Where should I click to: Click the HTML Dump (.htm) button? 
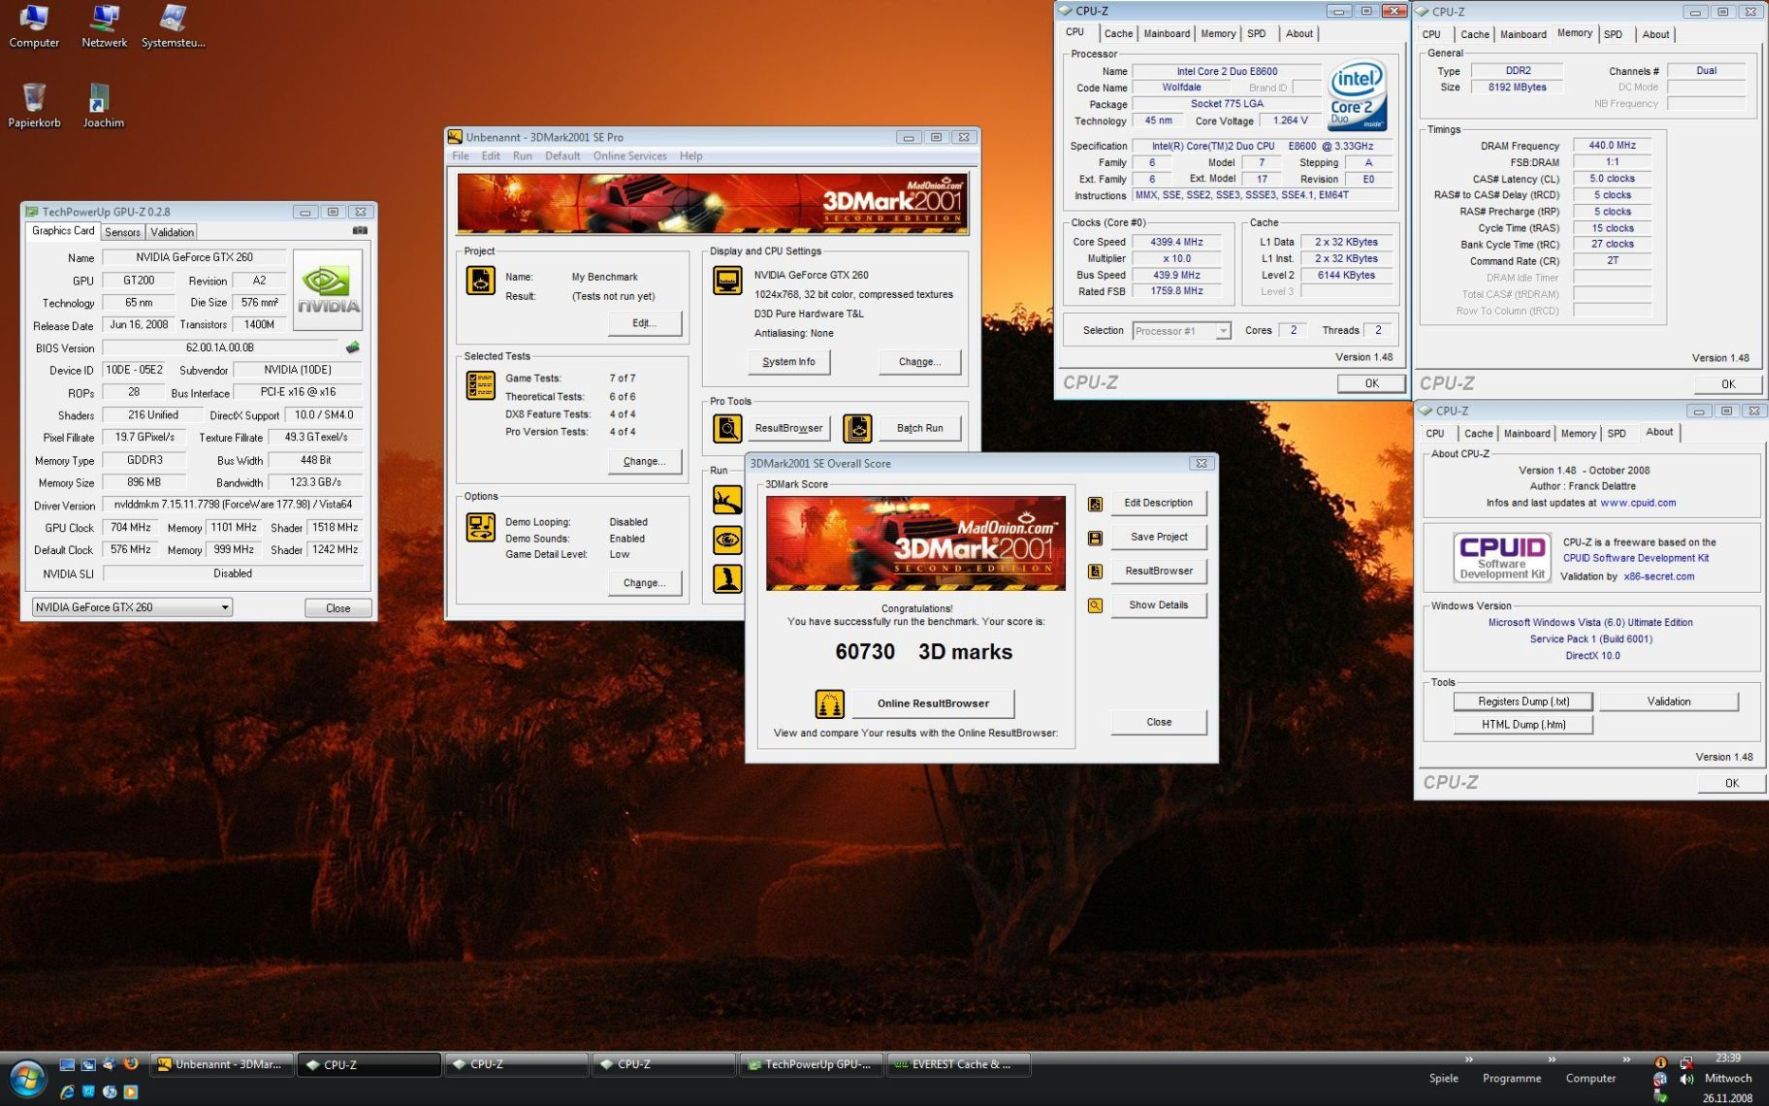click(1523, 725)
